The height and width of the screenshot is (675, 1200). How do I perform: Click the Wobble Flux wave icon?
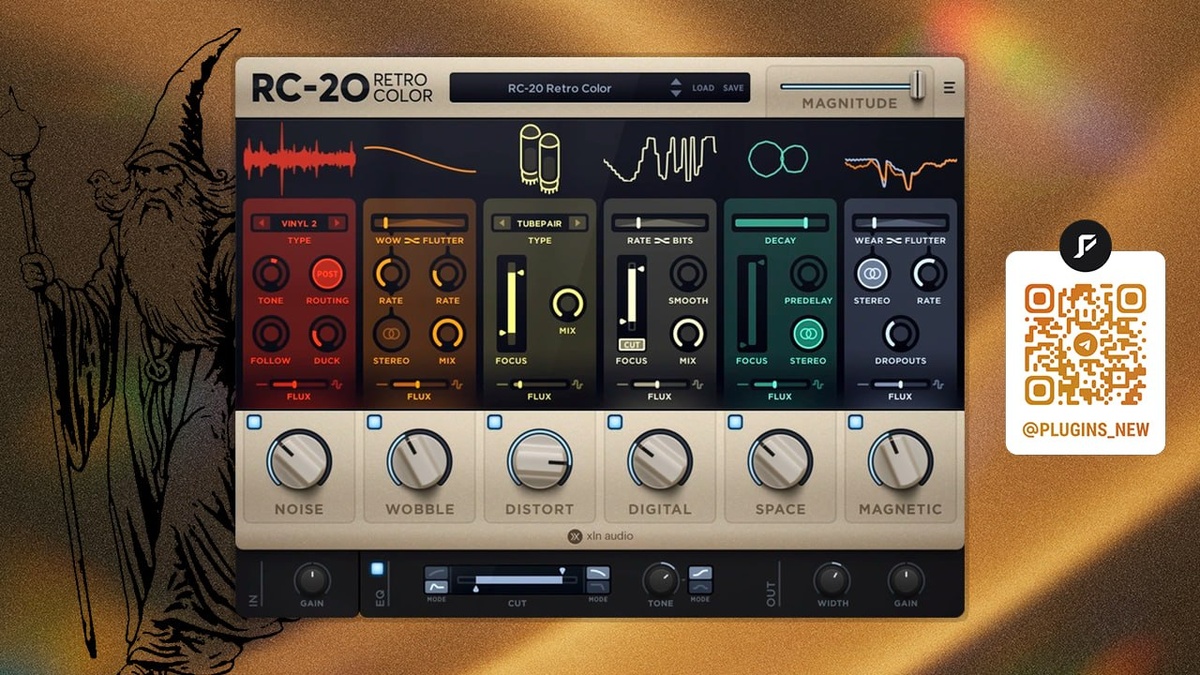click(457, 384)
